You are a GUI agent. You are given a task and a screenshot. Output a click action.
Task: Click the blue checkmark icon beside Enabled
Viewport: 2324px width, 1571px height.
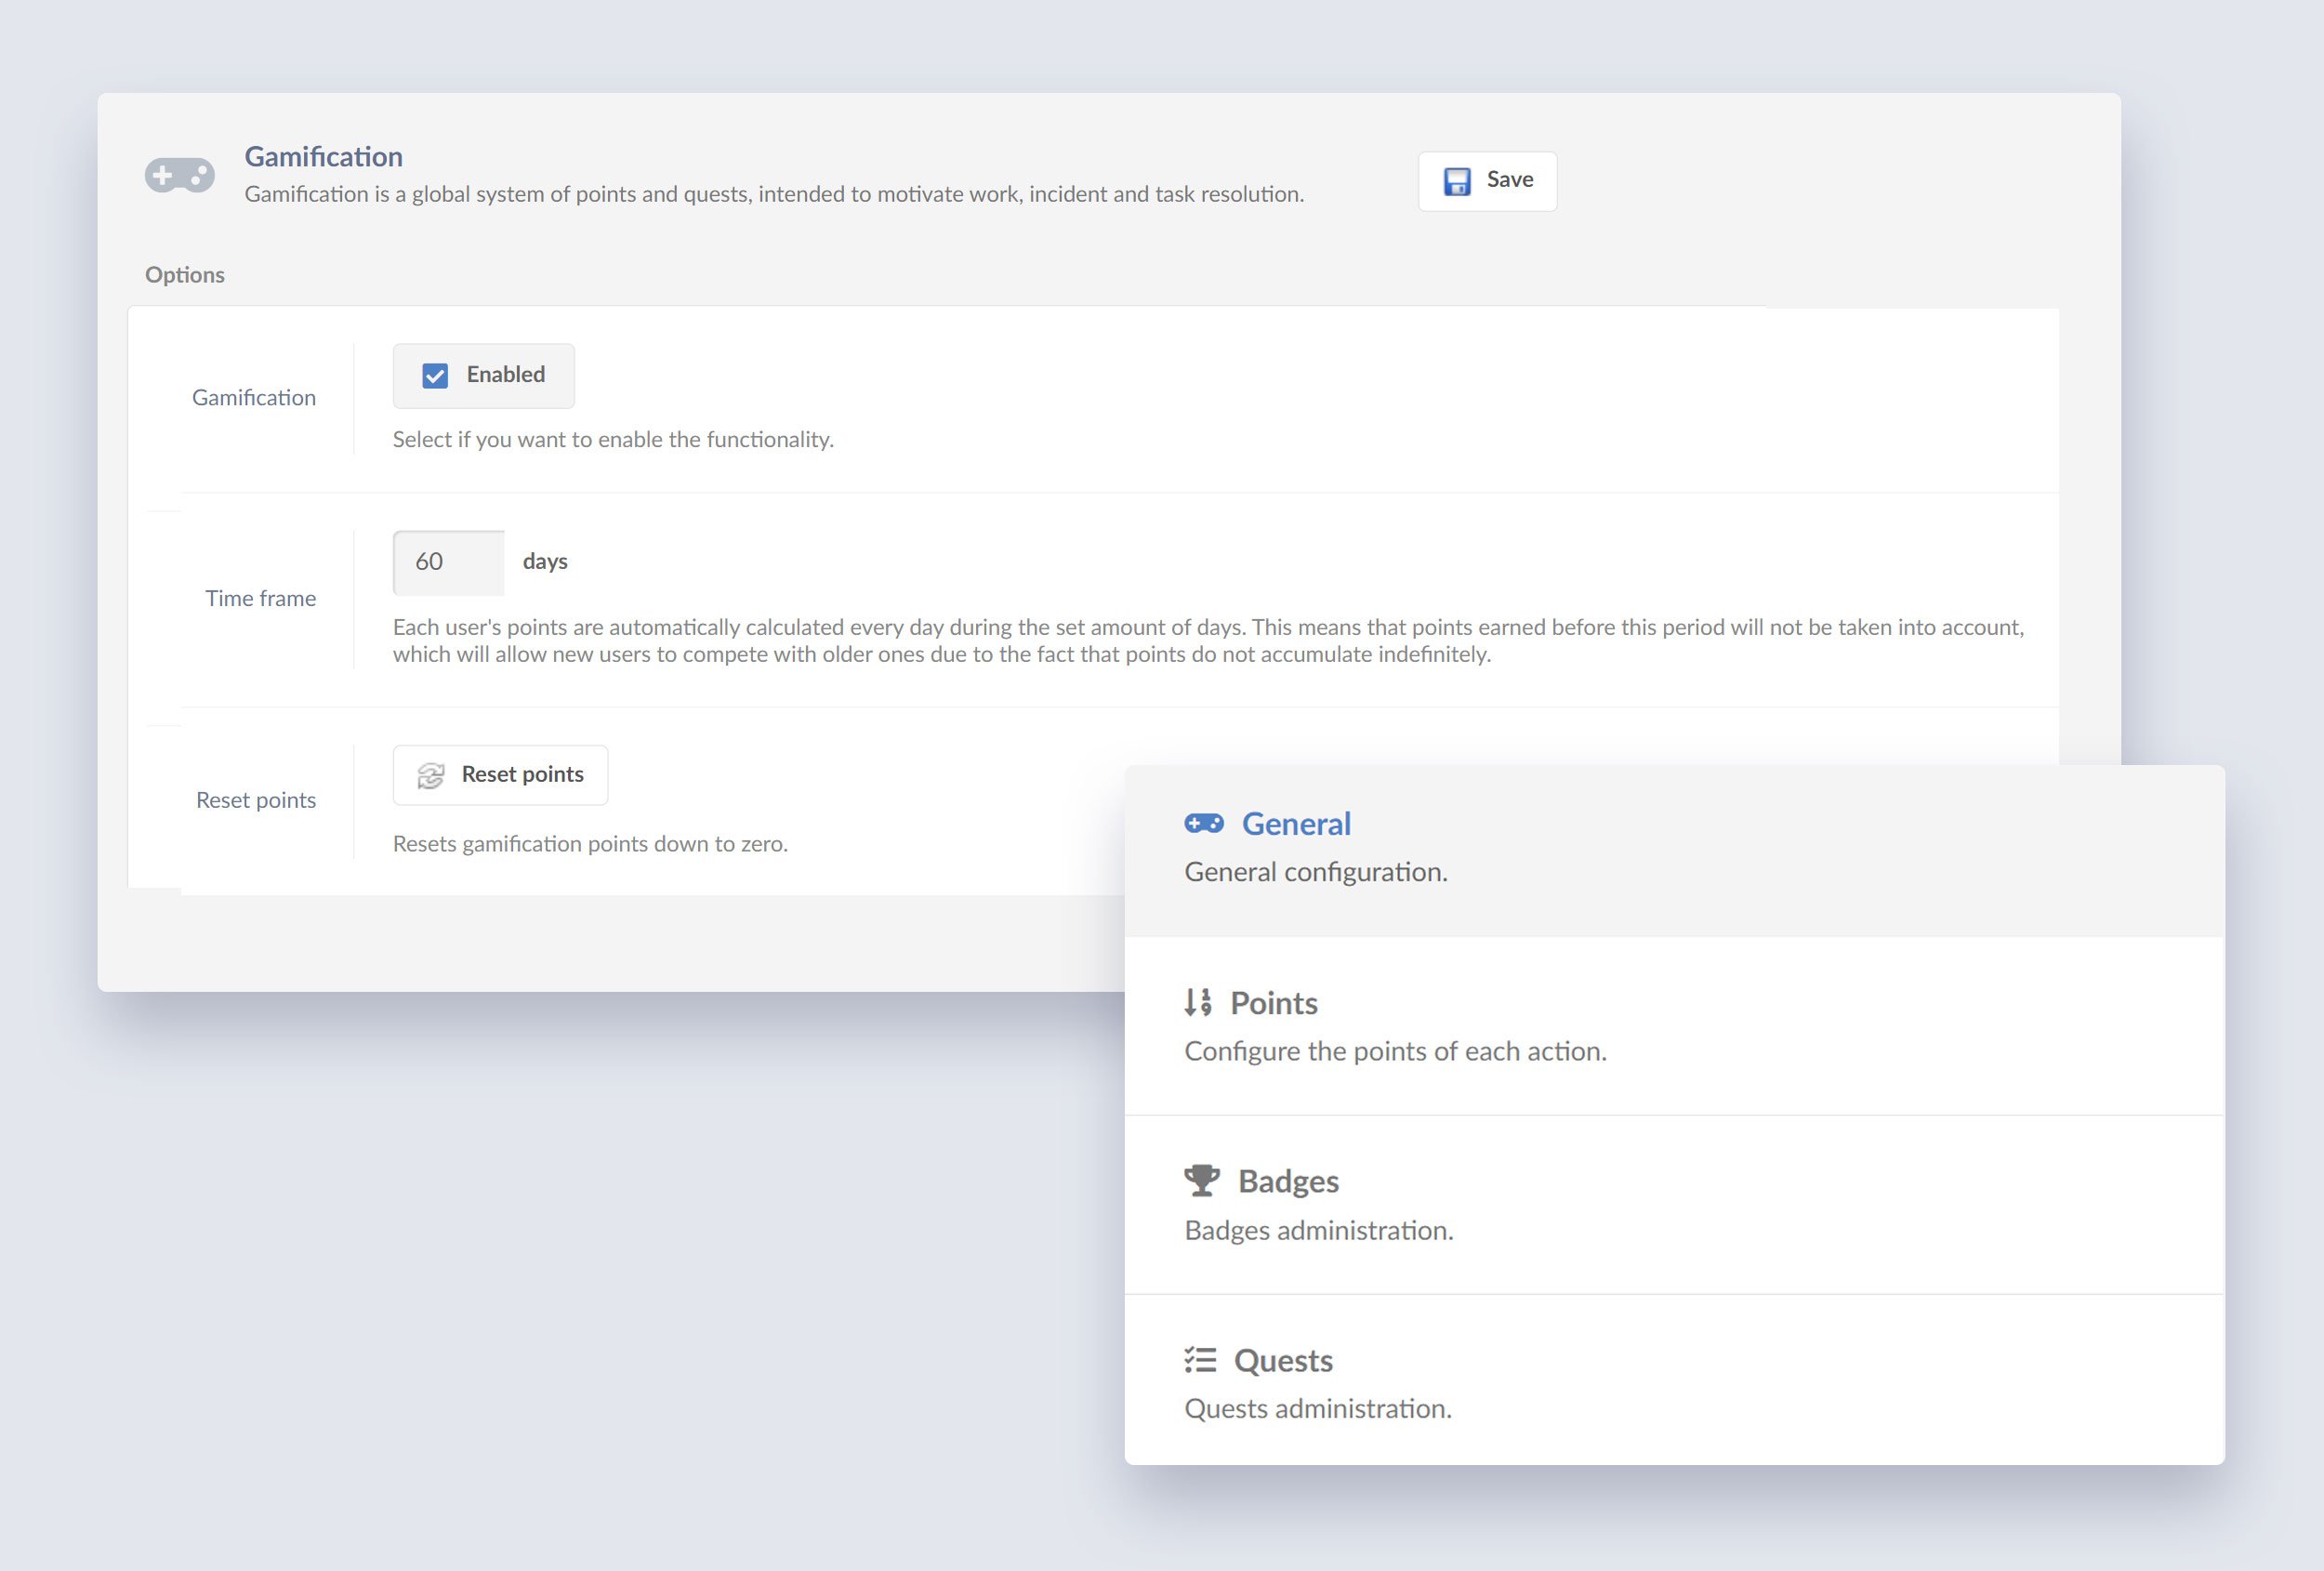436,375
